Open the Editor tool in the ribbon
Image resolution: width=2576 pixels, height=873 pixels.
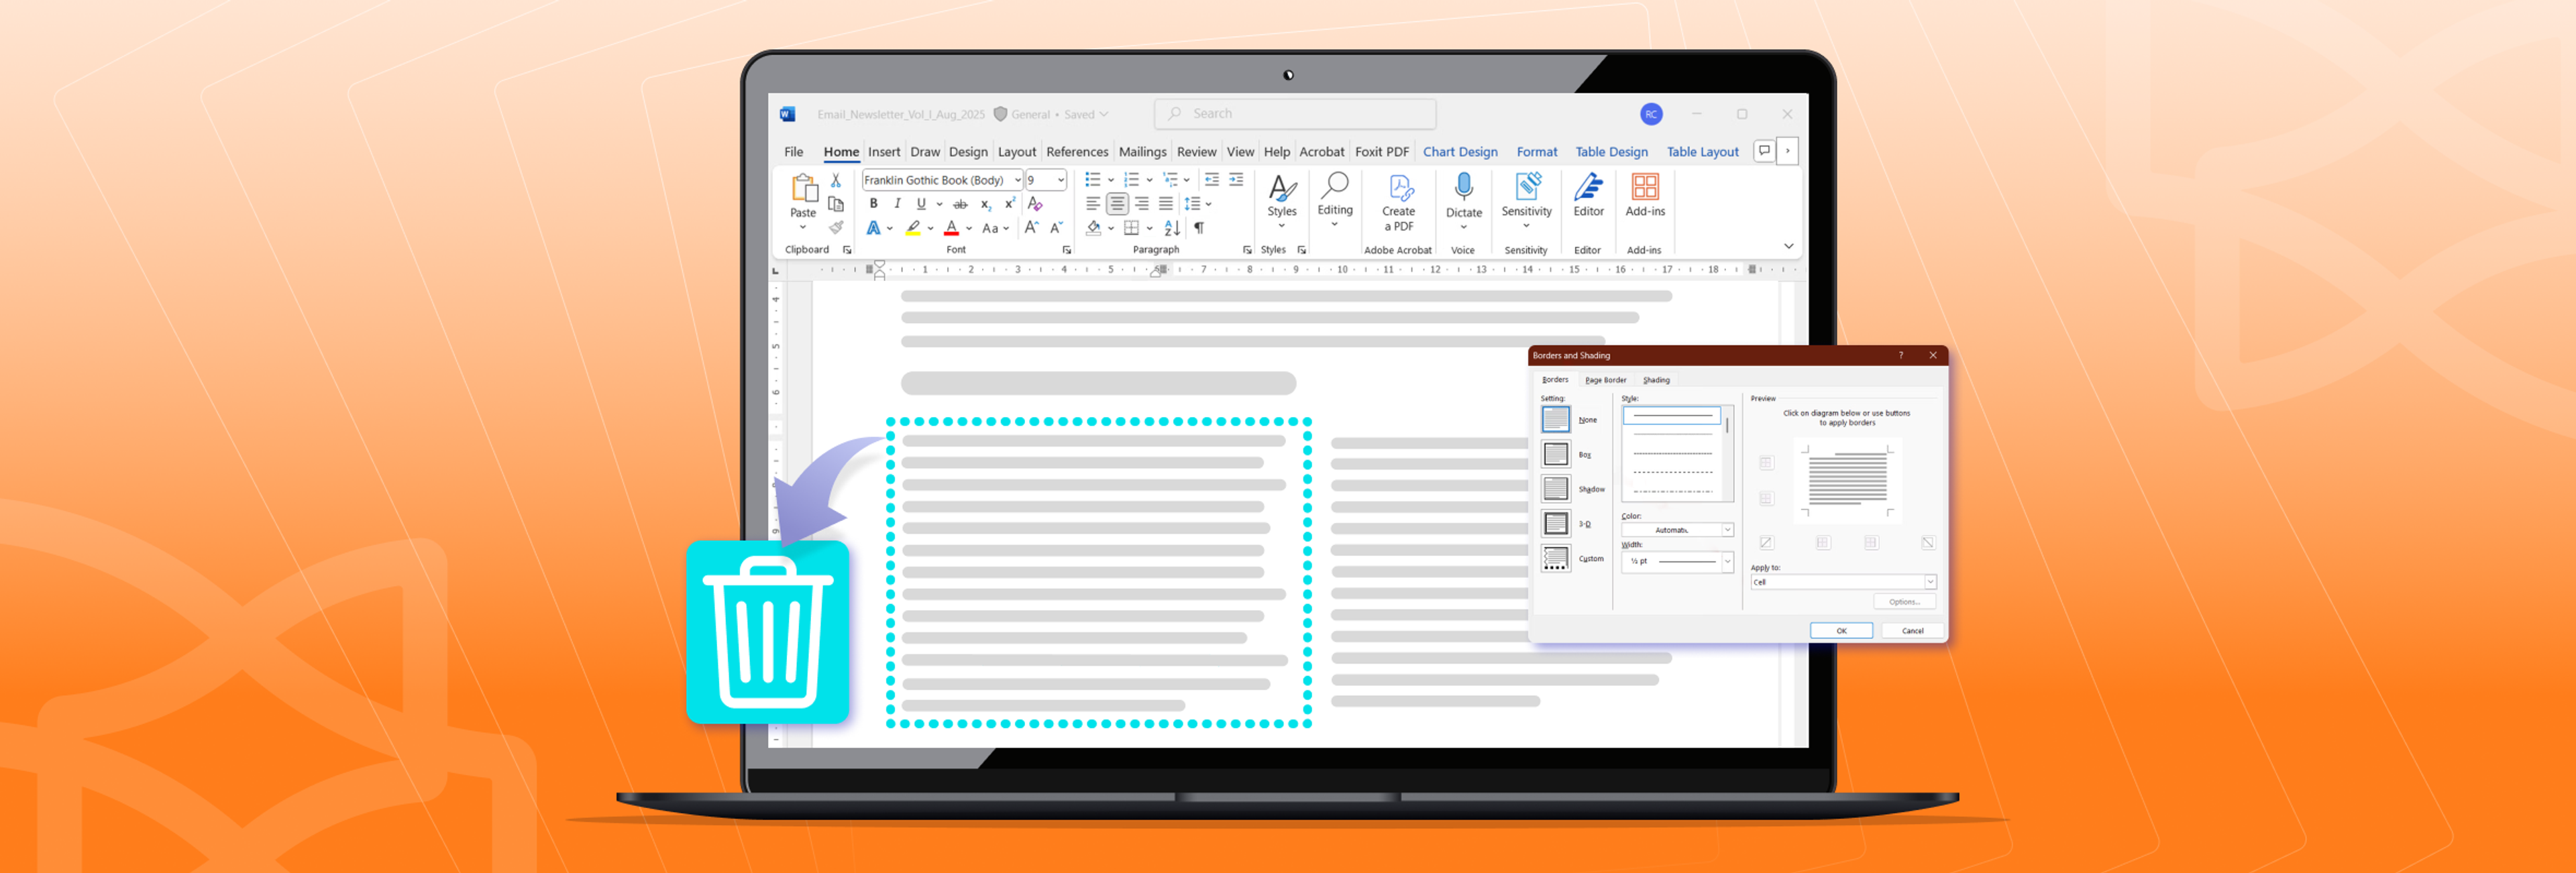[x=1588, y=195]
